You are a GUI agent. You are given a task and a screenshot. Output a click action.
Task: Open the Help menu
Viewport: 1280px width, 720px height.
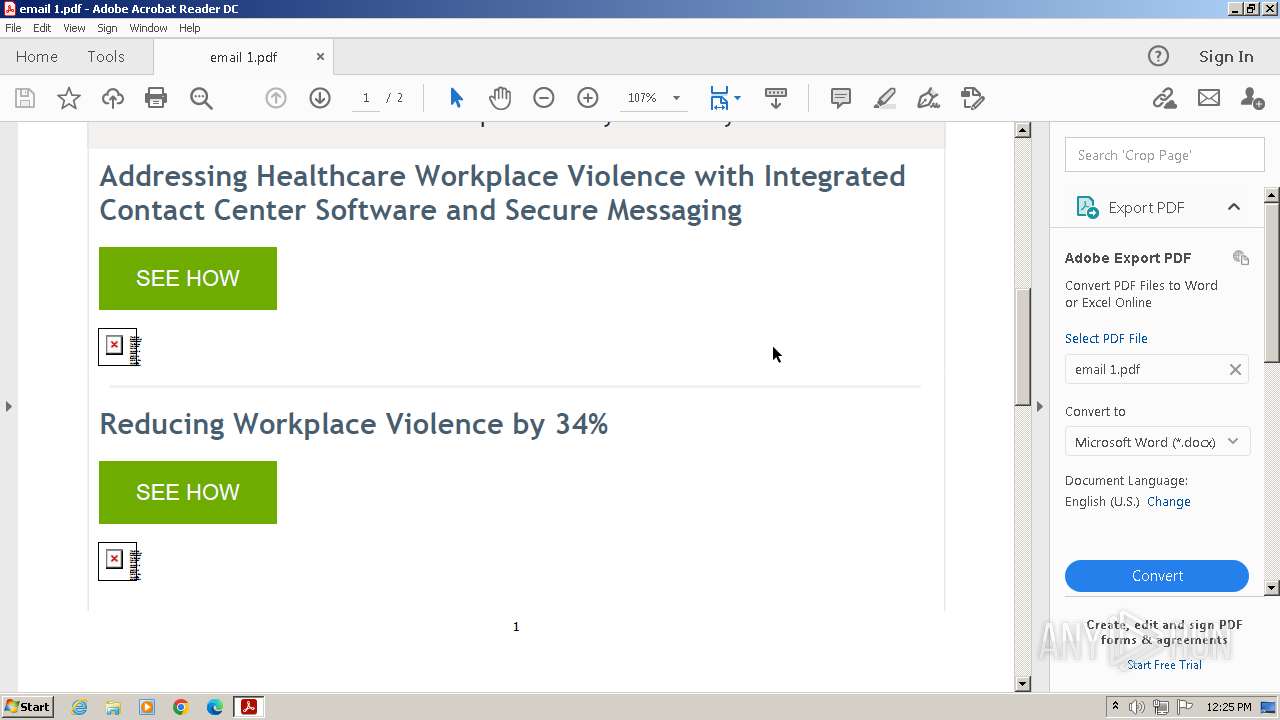coord(190,28)
